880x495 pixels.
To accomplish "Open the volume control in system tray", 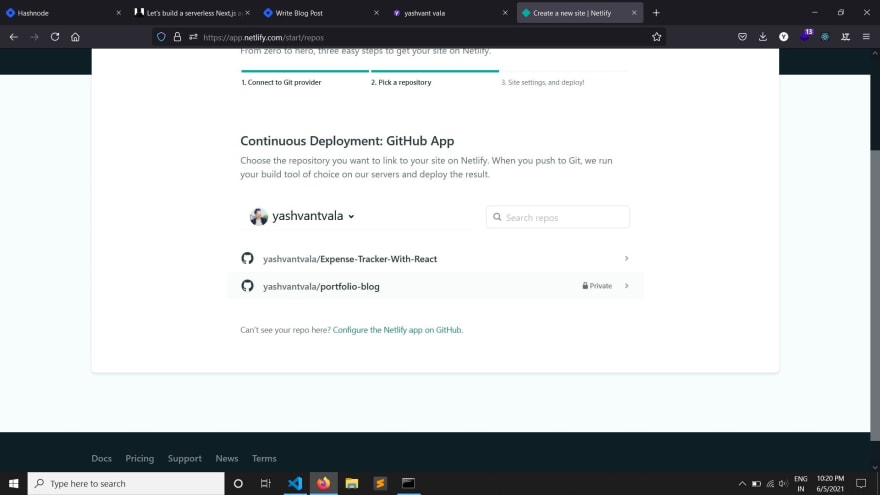I will coord(783,483).
